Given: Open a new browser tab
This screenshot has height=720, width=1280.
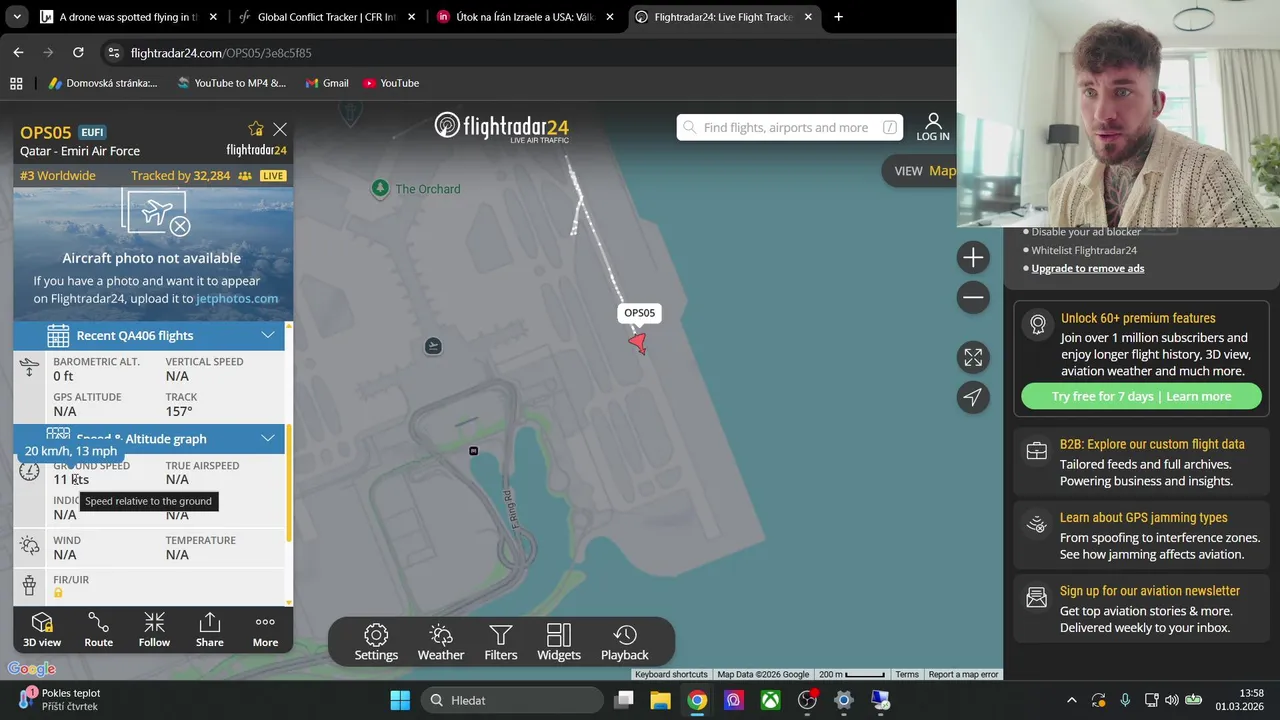Looking at the screenshot, I should pyautogui.click(x=838, y=17).
